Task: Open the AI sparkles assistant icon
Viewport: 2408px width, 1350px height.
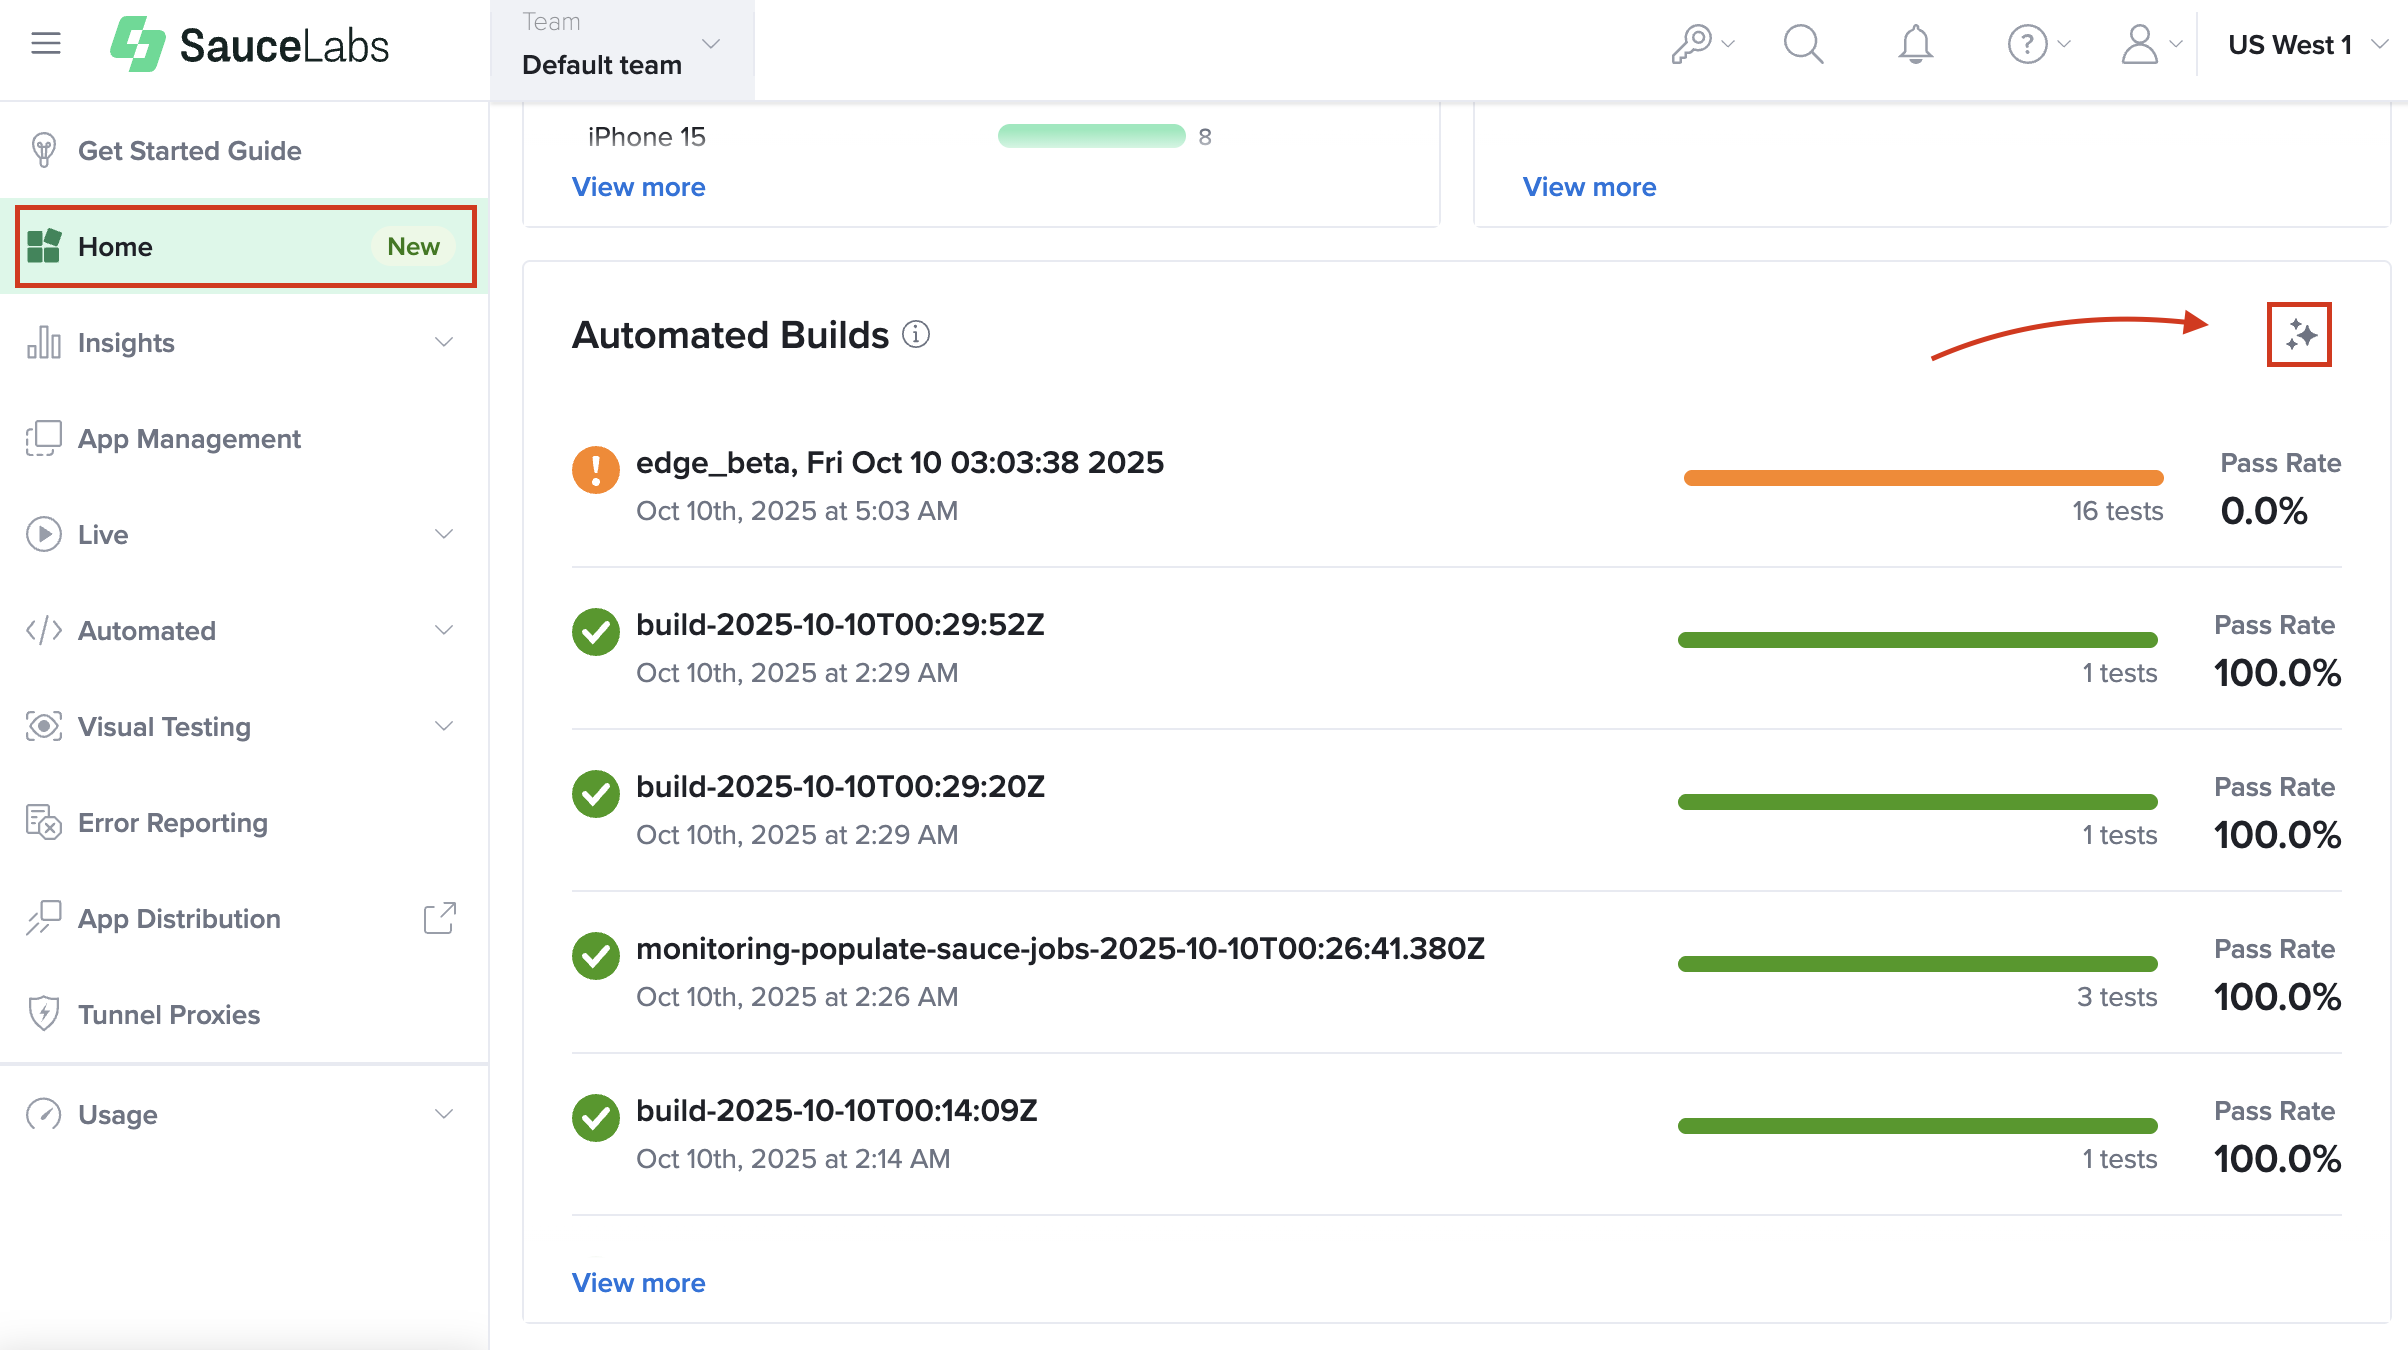Action: click(2299, 336)
